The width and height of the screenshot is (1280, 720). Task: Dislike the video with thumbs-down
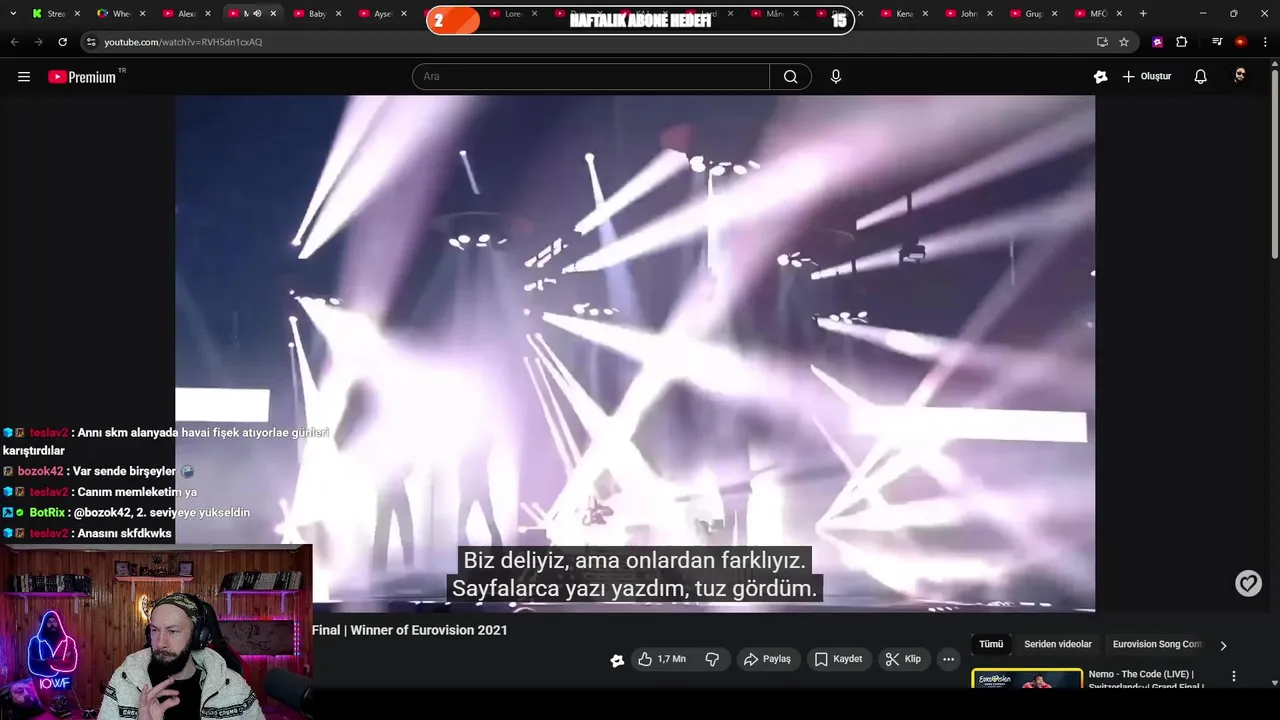(x=712, y=659)
